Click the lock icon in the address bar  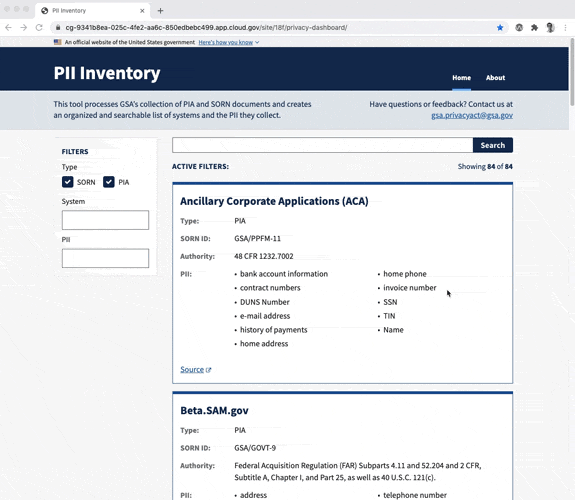[x=58, y=28]
